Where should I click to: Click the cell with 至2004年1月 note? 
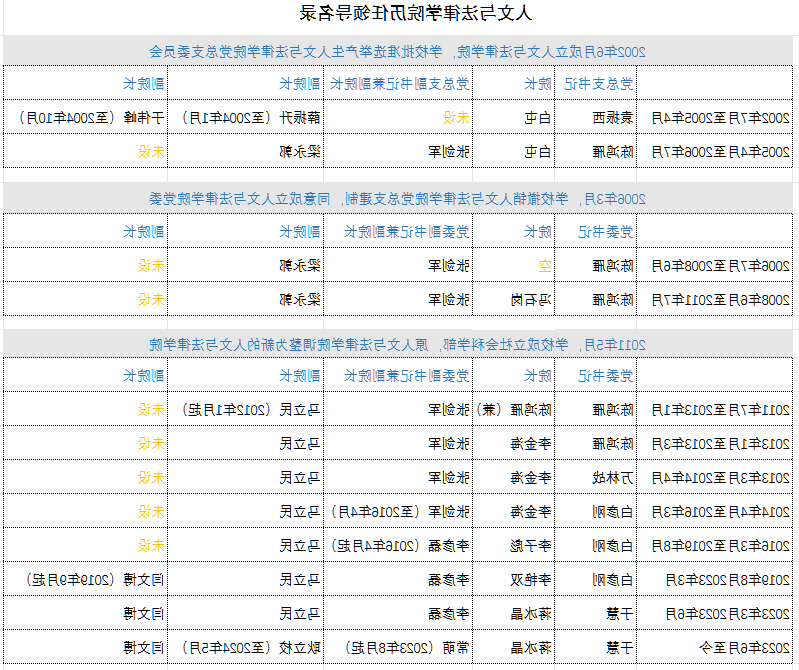(246, 118)
